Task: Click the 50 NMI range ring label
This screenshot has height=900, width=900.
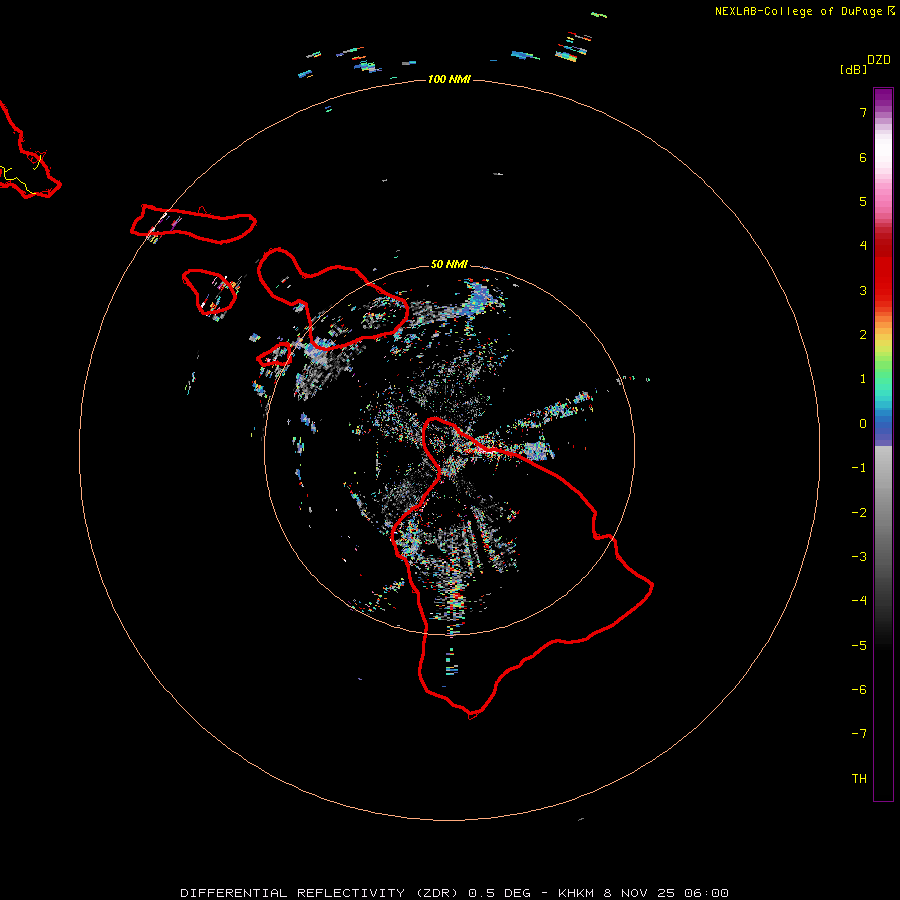Action: coord(449,264)
